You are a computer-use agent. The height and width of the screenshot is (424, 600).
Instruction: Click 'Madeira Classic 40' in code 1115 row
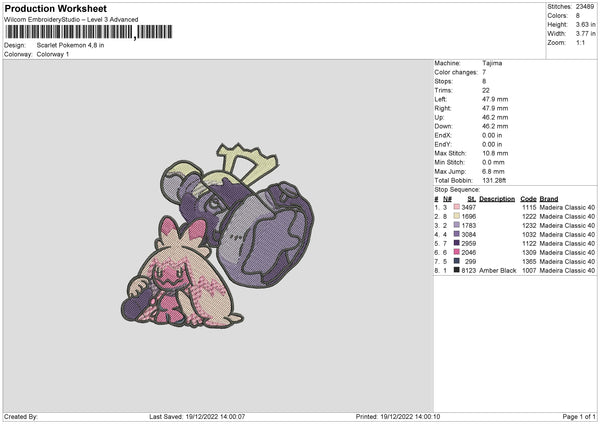pos(567,207)
